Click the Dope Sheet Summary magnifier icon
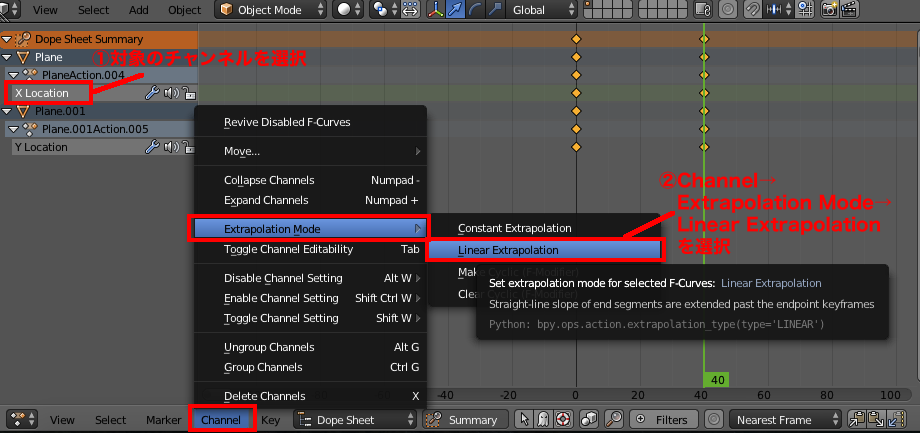Viewport: 920px width, 433px height. tap(23, 39)
